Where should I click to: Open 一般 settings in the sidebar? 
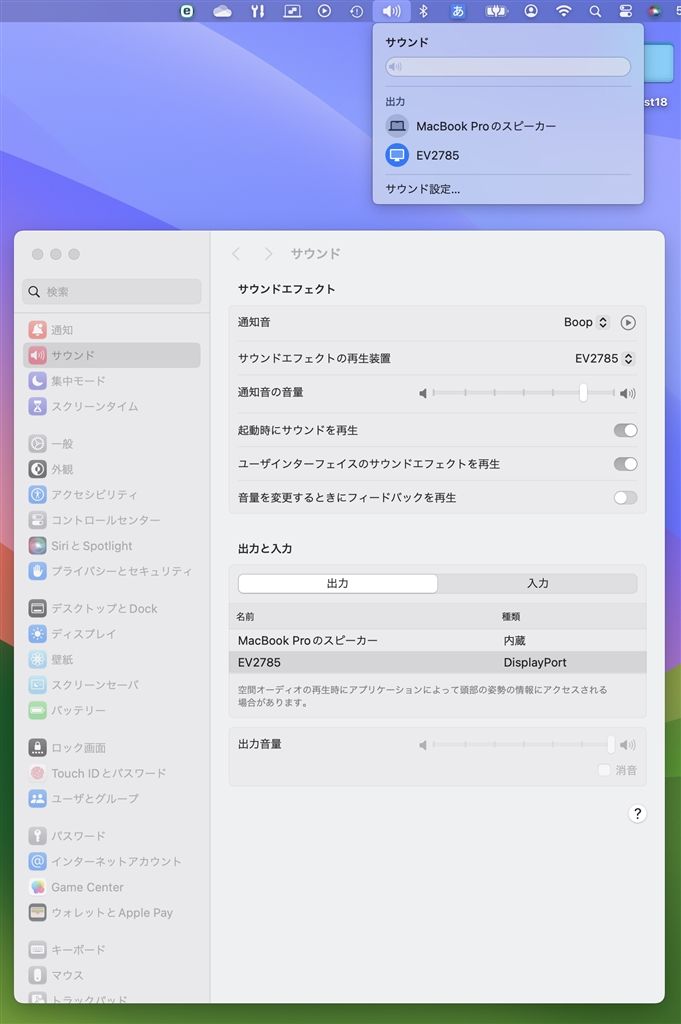112,444
